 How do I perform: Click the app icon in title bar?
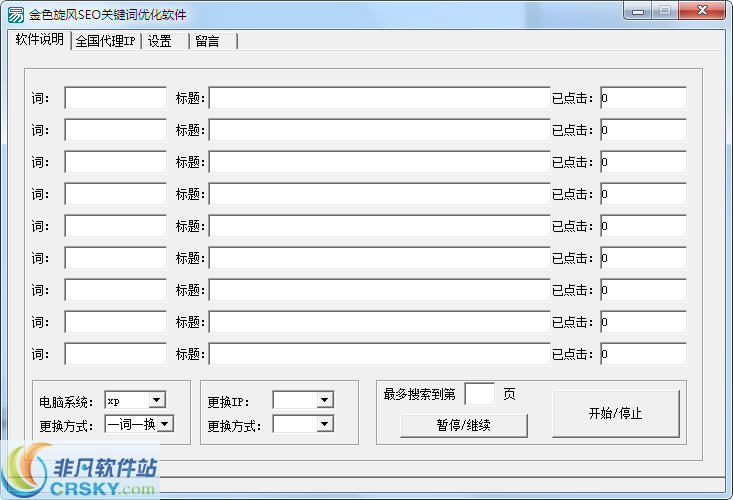(x=15, y=14)
